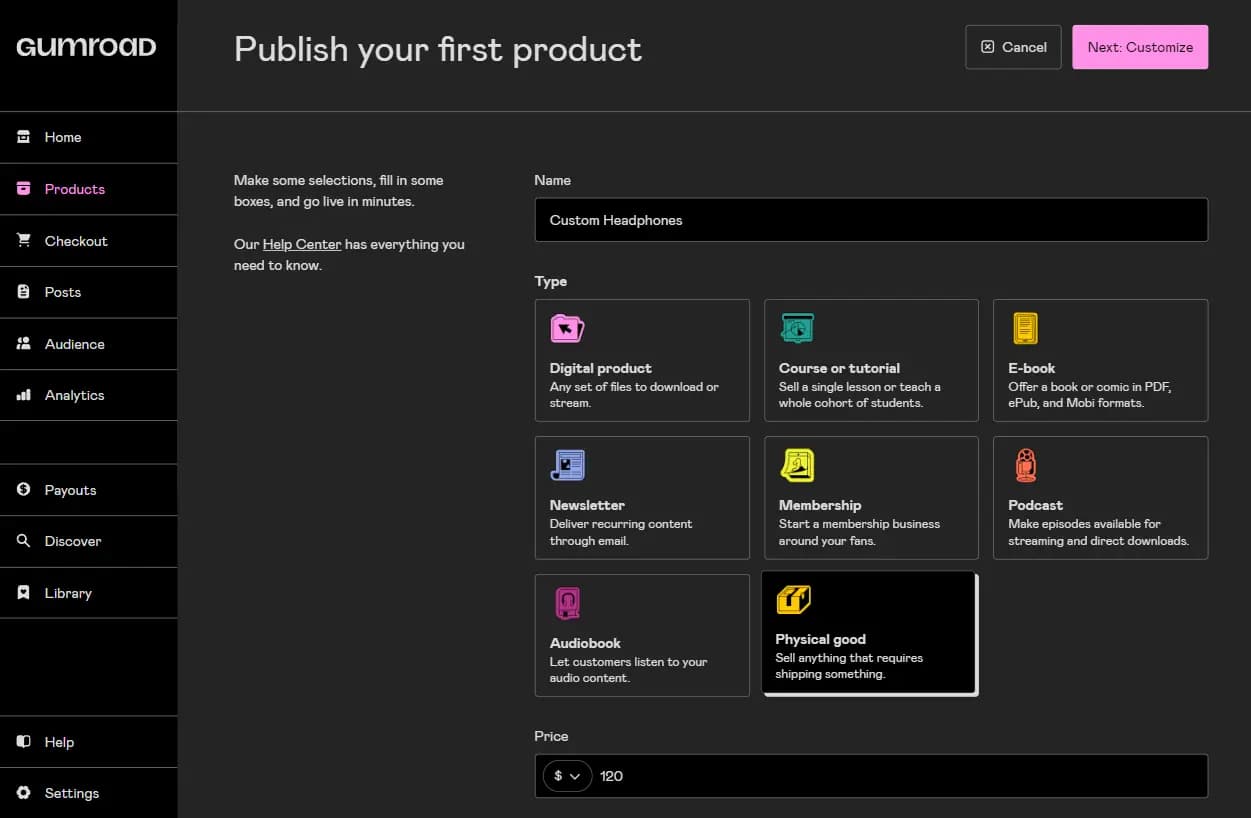Open the Help Center link
The height and width of the screenshot is (818, 1251).
click(302, 244)
